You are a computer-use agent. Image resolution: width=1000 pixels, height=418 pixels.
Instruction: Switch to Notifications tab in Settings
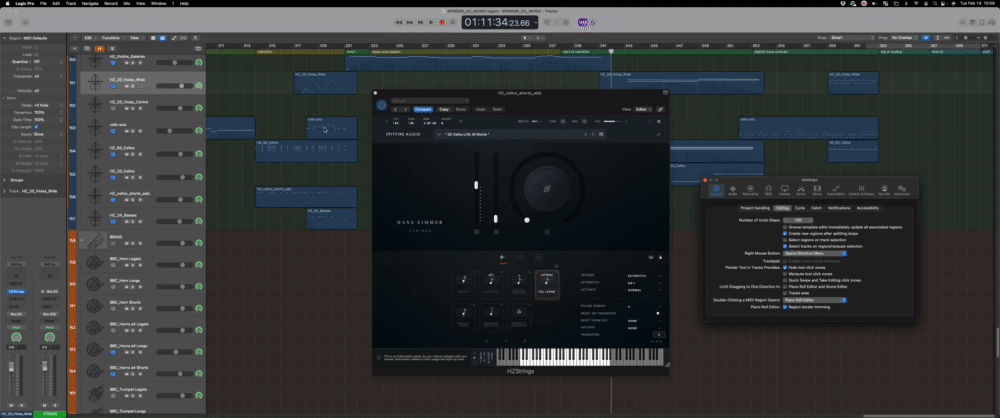click(839, 208)
